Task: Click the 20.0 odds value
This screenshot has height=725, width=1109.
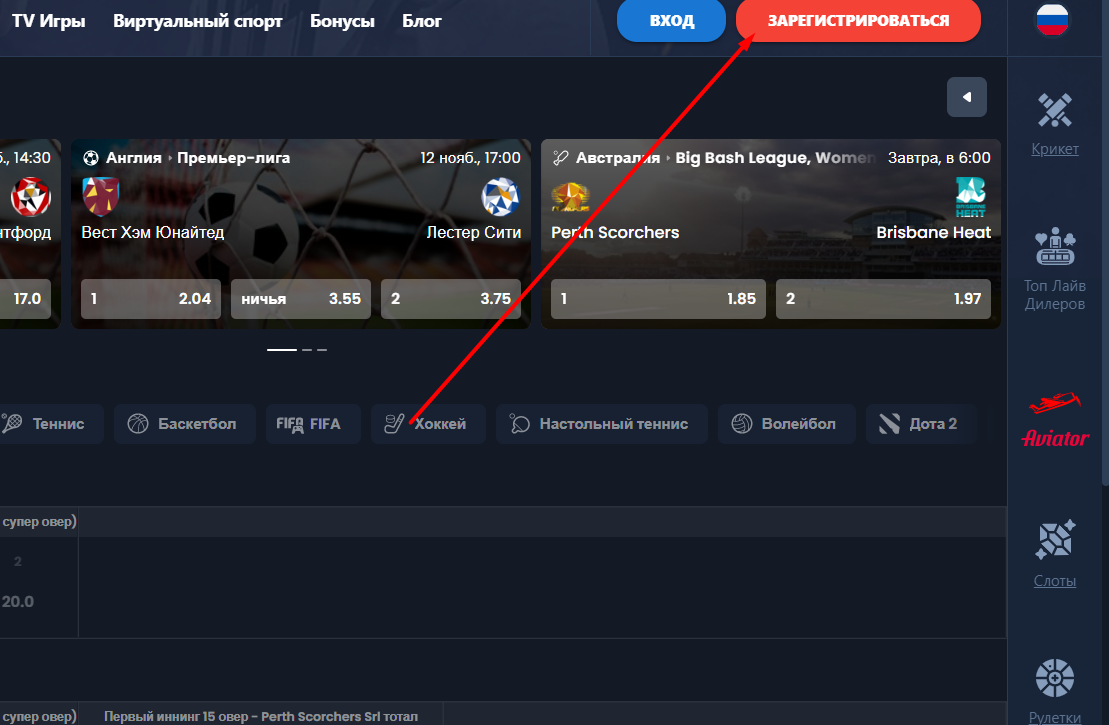Action: tap(18, 601)
